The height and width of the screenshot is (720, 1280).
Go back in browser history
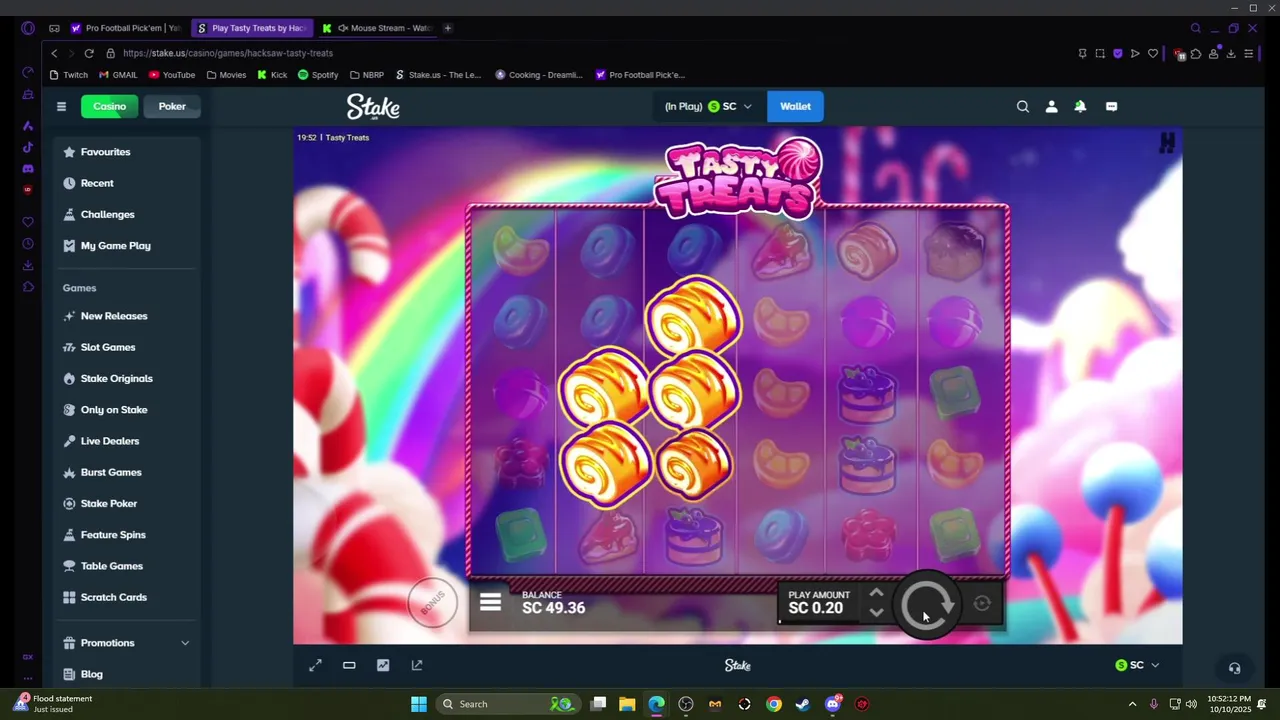click(54, 53)
